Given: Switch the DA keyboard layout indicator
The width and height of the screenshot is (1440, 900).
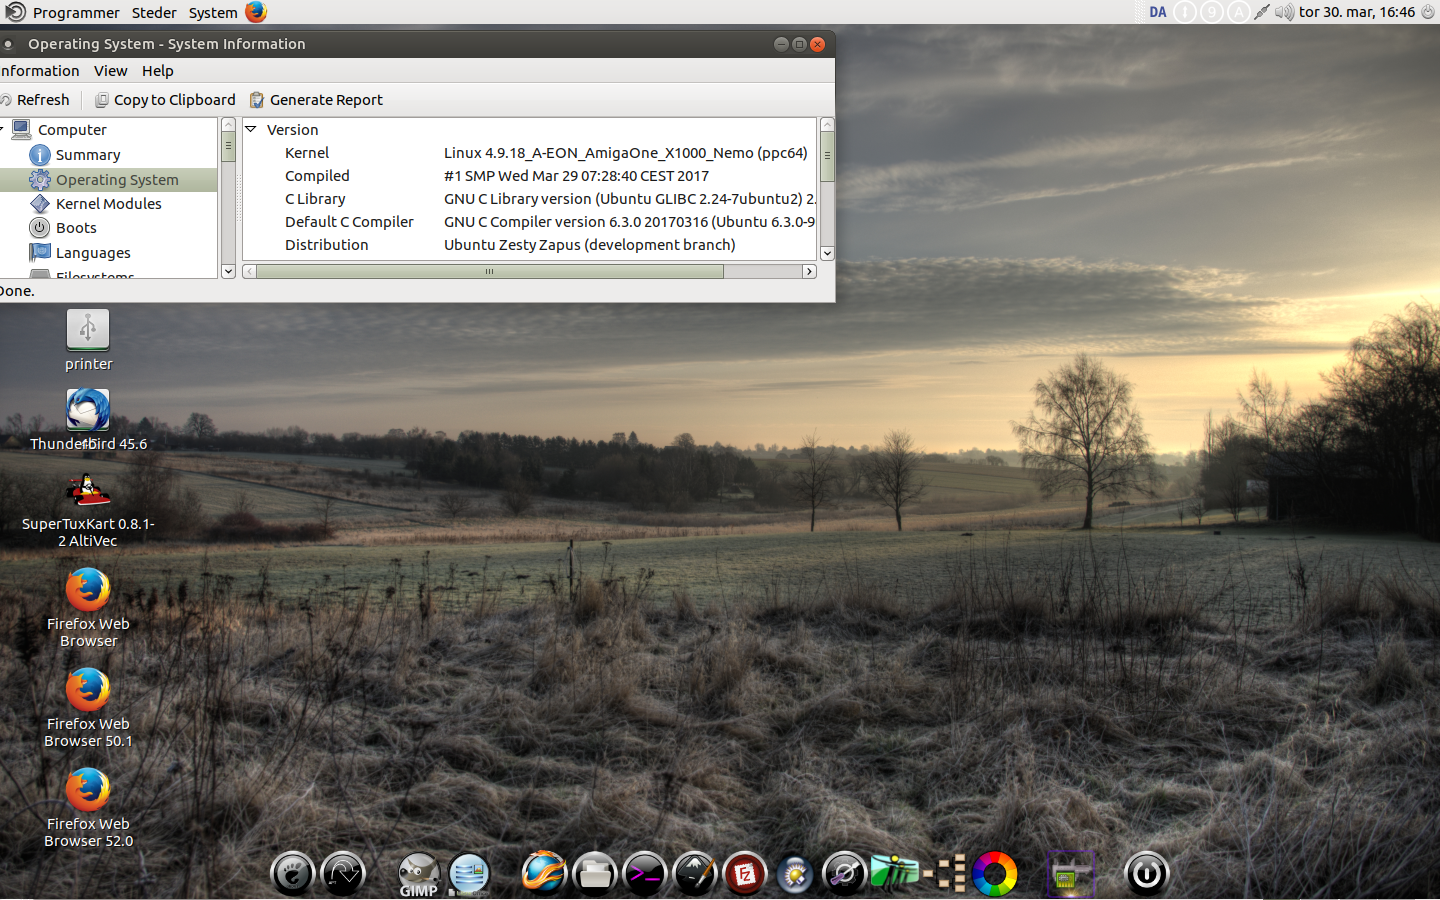Looking at the screenshot, I should tap(1158, 12).
